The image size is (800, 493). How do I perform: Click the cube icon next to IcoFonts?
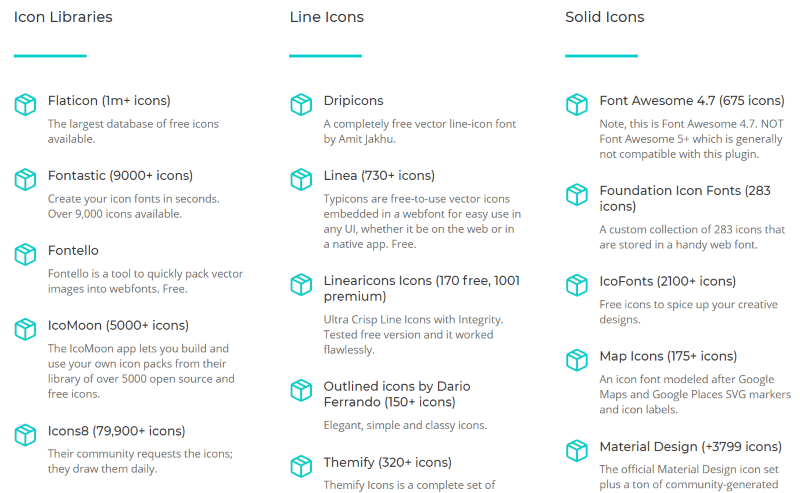coord(577,285)
